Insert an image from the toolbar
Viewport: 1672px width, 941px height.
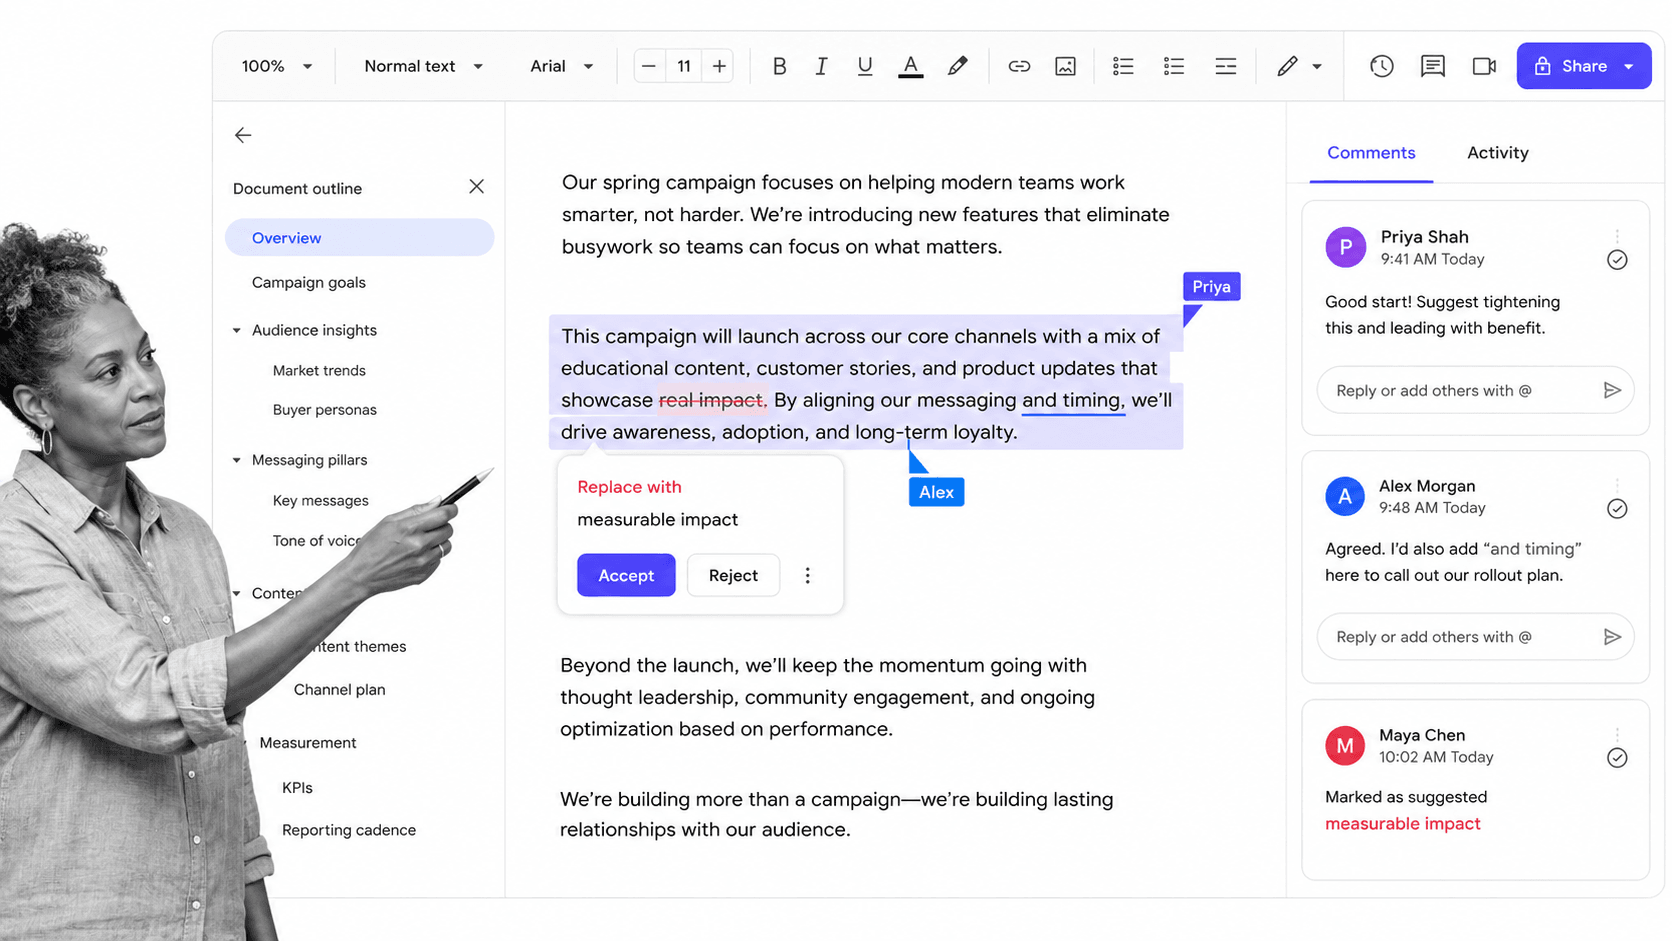pos(1065,66)
